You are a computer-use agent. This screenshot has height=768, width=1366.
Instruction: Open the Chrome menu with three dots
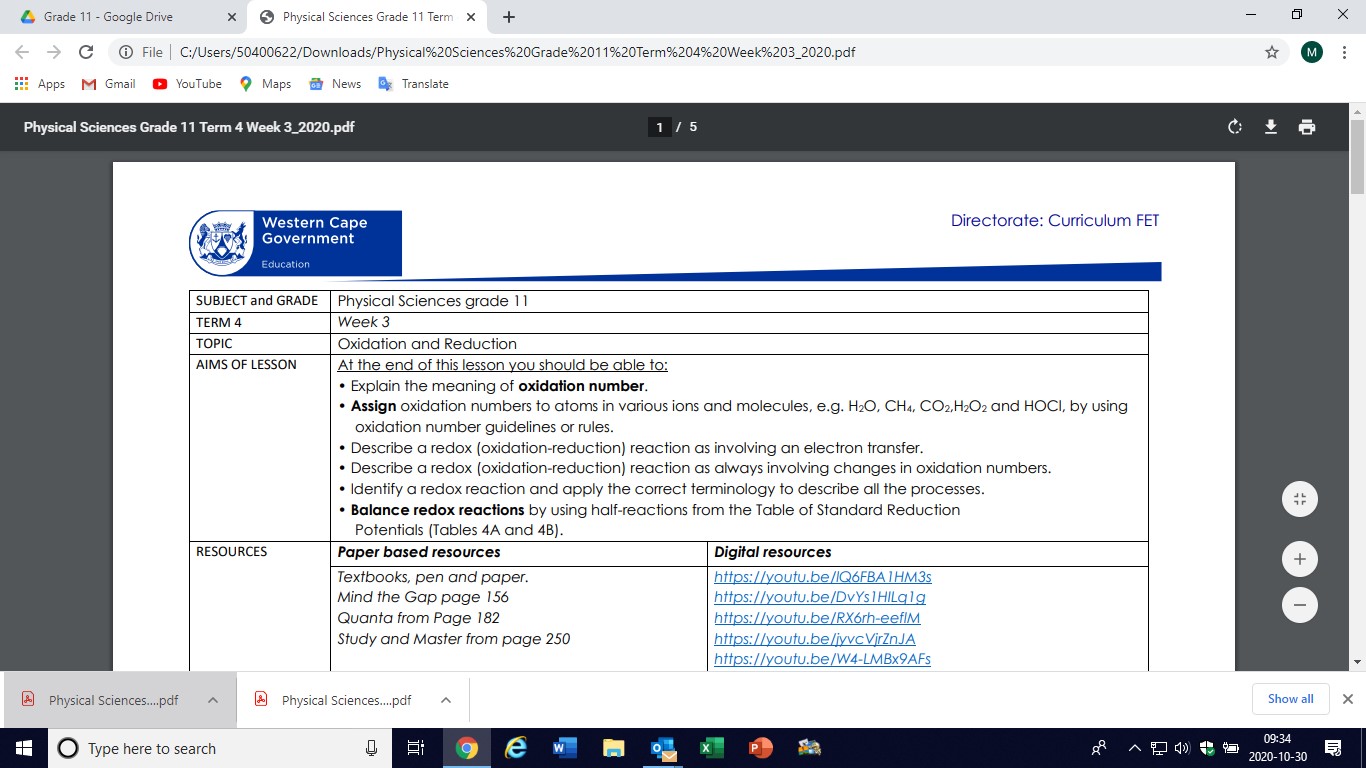click(x=1345, y=52)
